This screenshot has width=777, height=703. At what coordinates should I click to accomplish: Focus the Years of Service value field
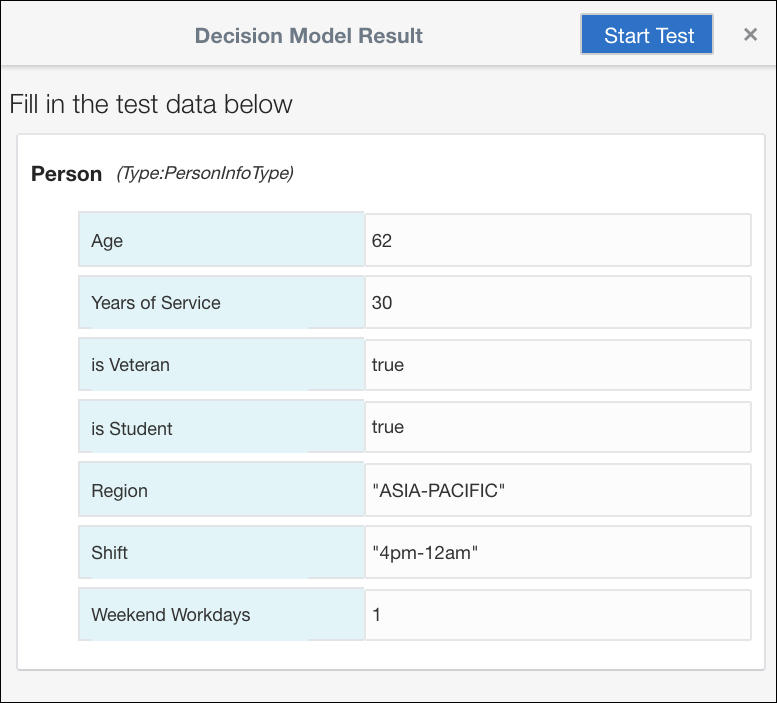pos(557,302)
